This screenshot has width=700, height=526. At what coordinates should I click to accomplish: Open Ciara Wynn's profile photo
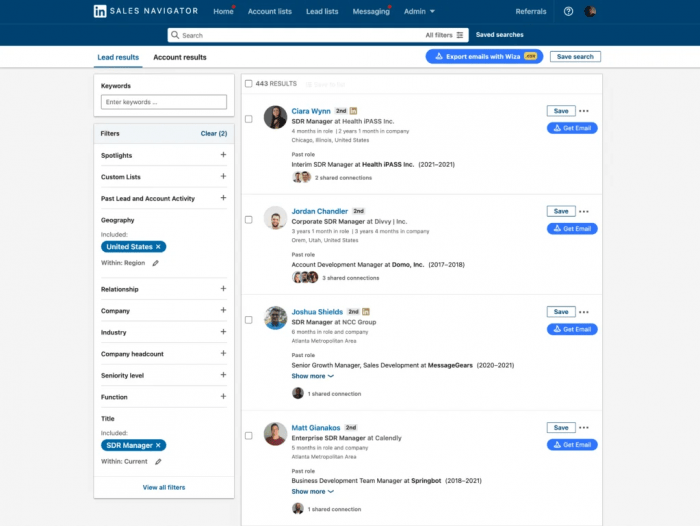click(275, 117)
